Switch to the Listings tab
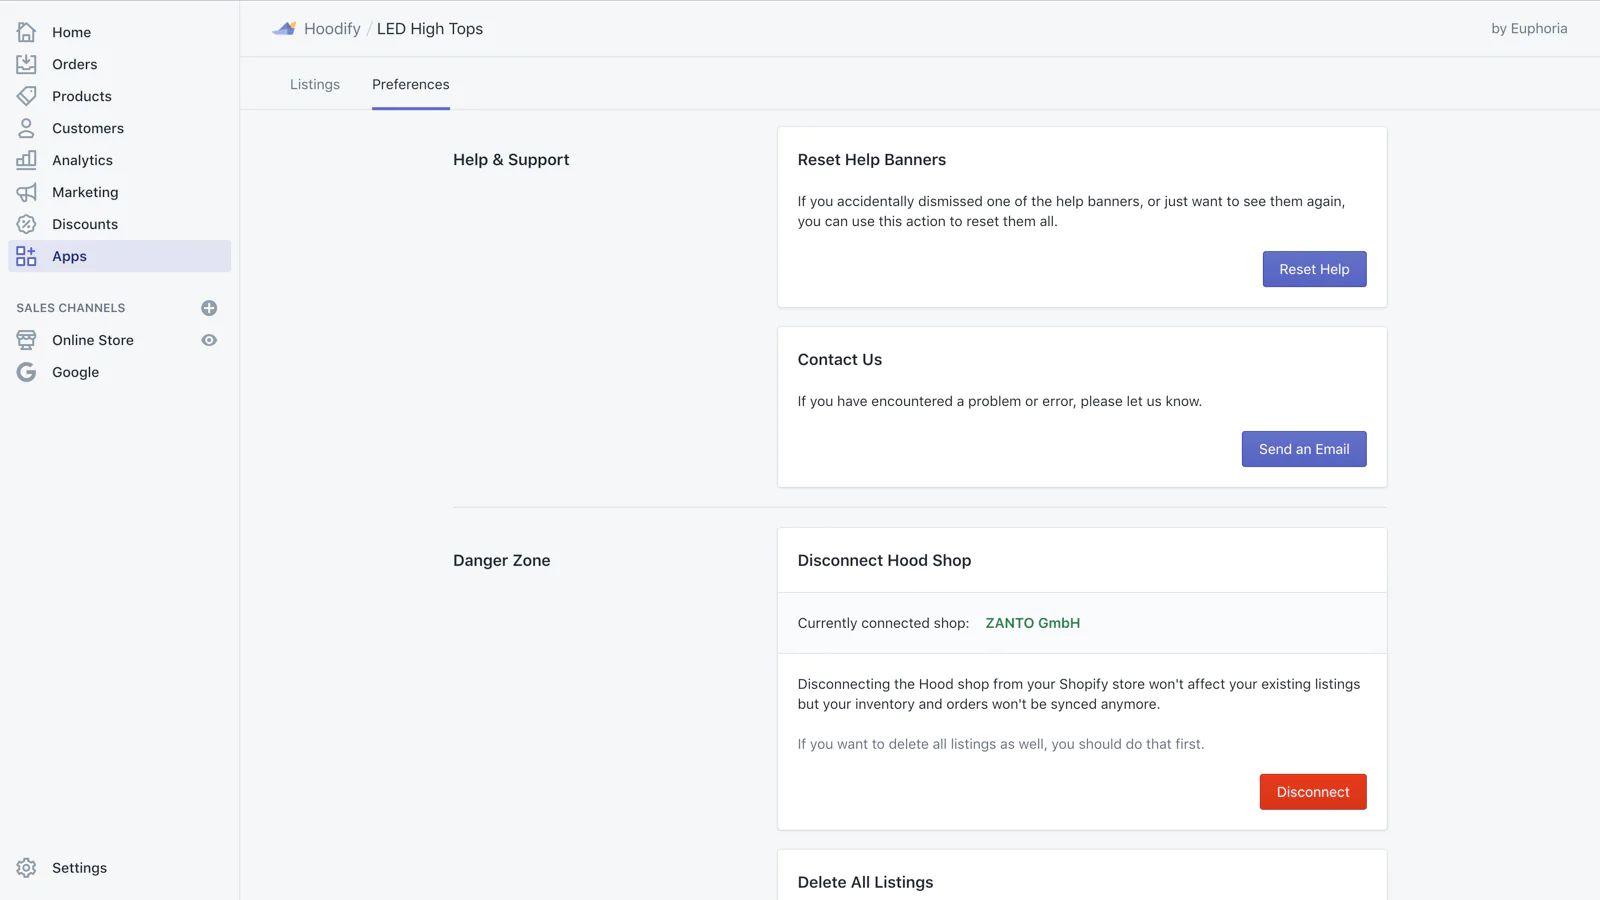 coord(315,85)
